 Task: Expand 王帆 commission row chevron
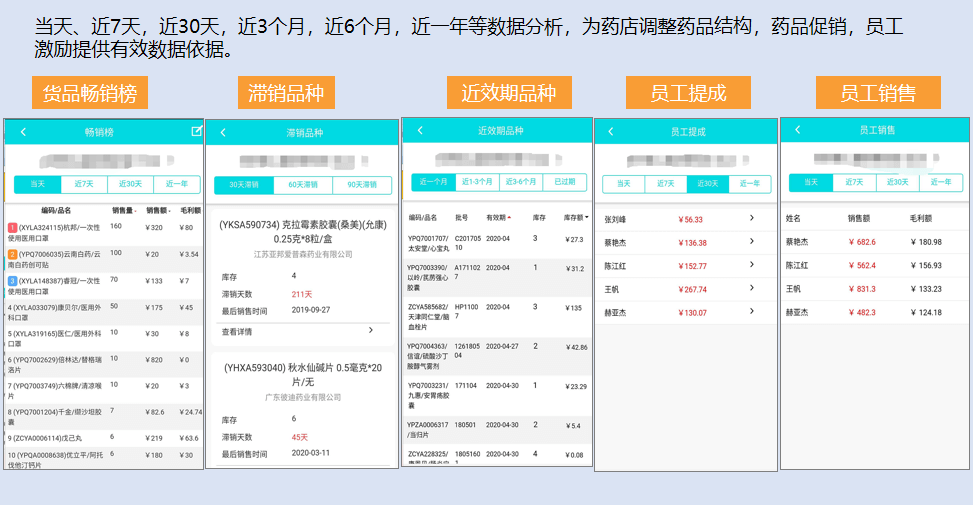tap(751, 289)
